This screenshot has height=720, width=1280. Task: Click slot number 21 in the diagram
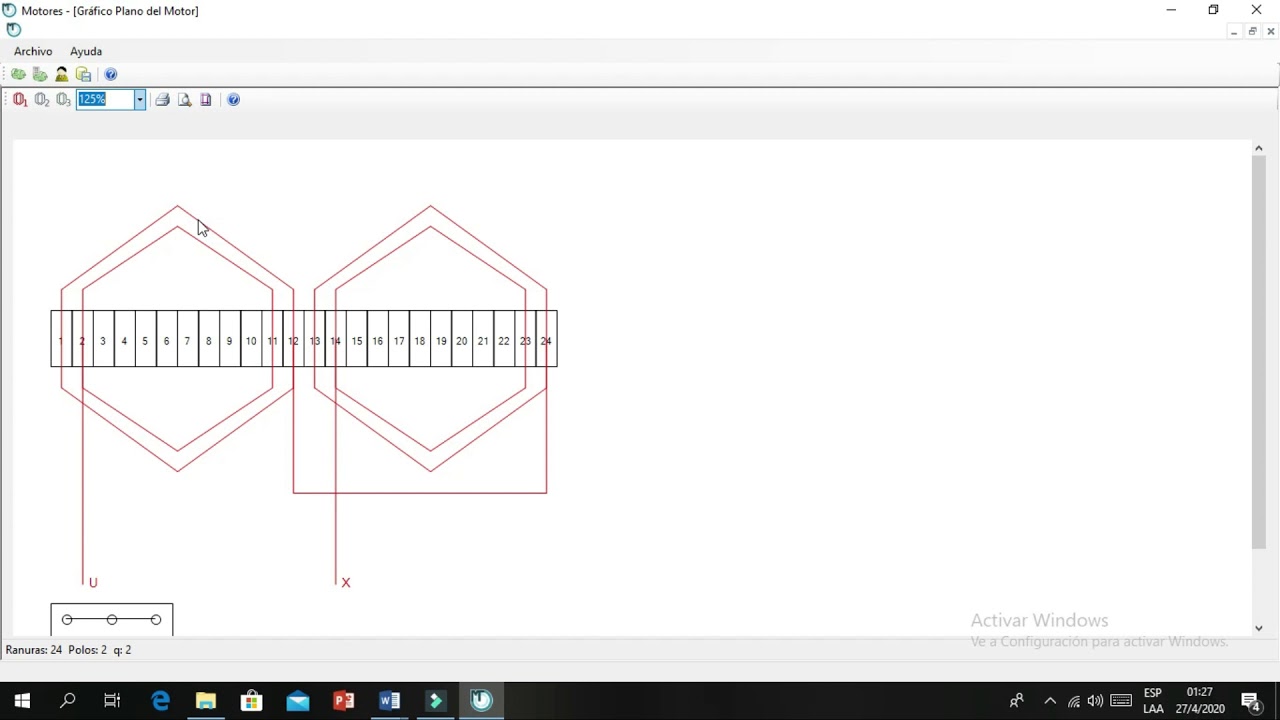pyautogui.click(x=482, y=341)
